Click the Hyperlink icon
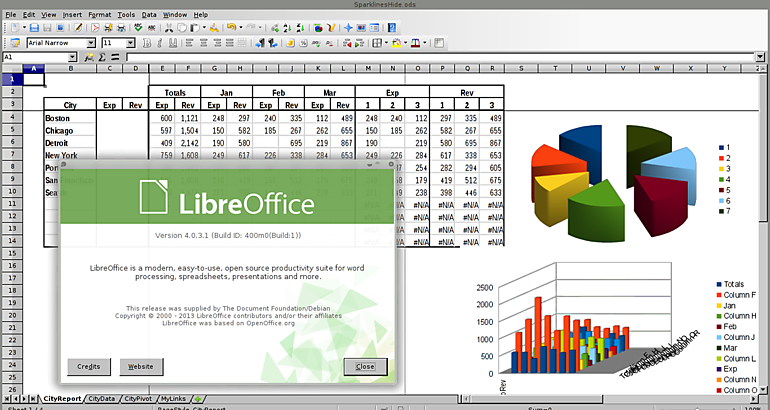The height and width of the screenshot is (410, 770). (x=275, y=28)
